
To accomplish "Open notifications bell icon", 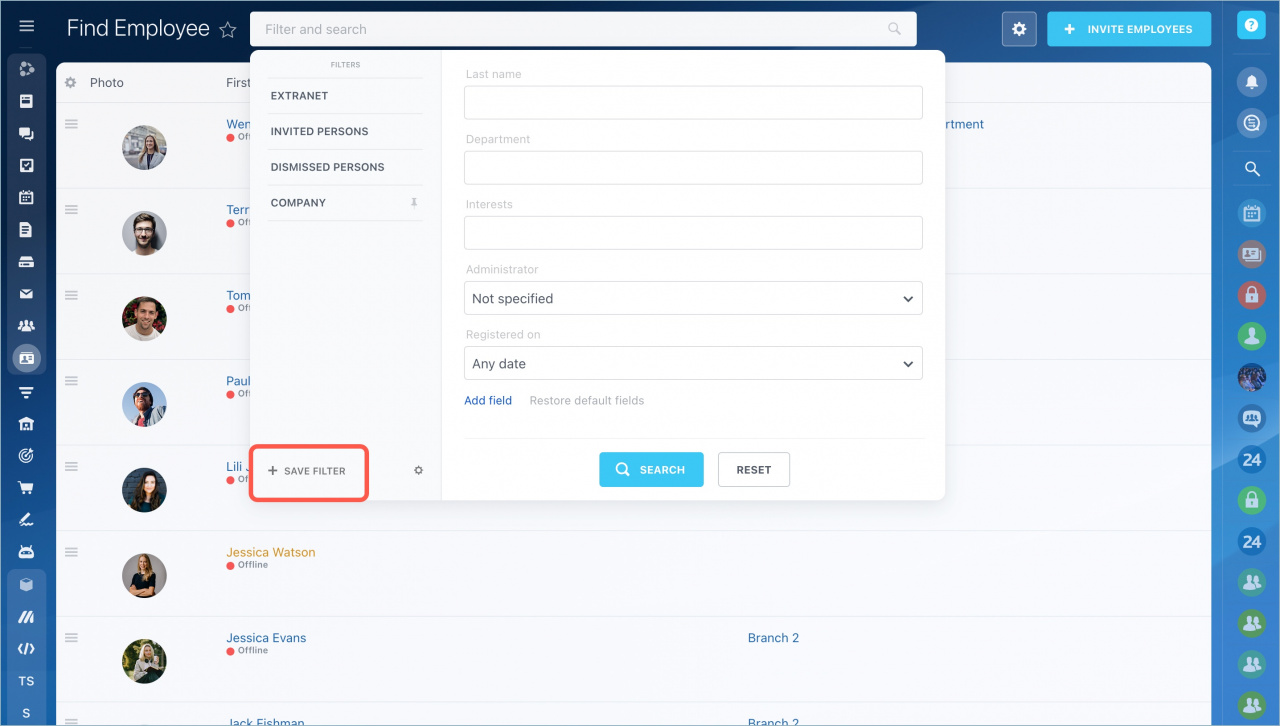I will [1251, 80].
